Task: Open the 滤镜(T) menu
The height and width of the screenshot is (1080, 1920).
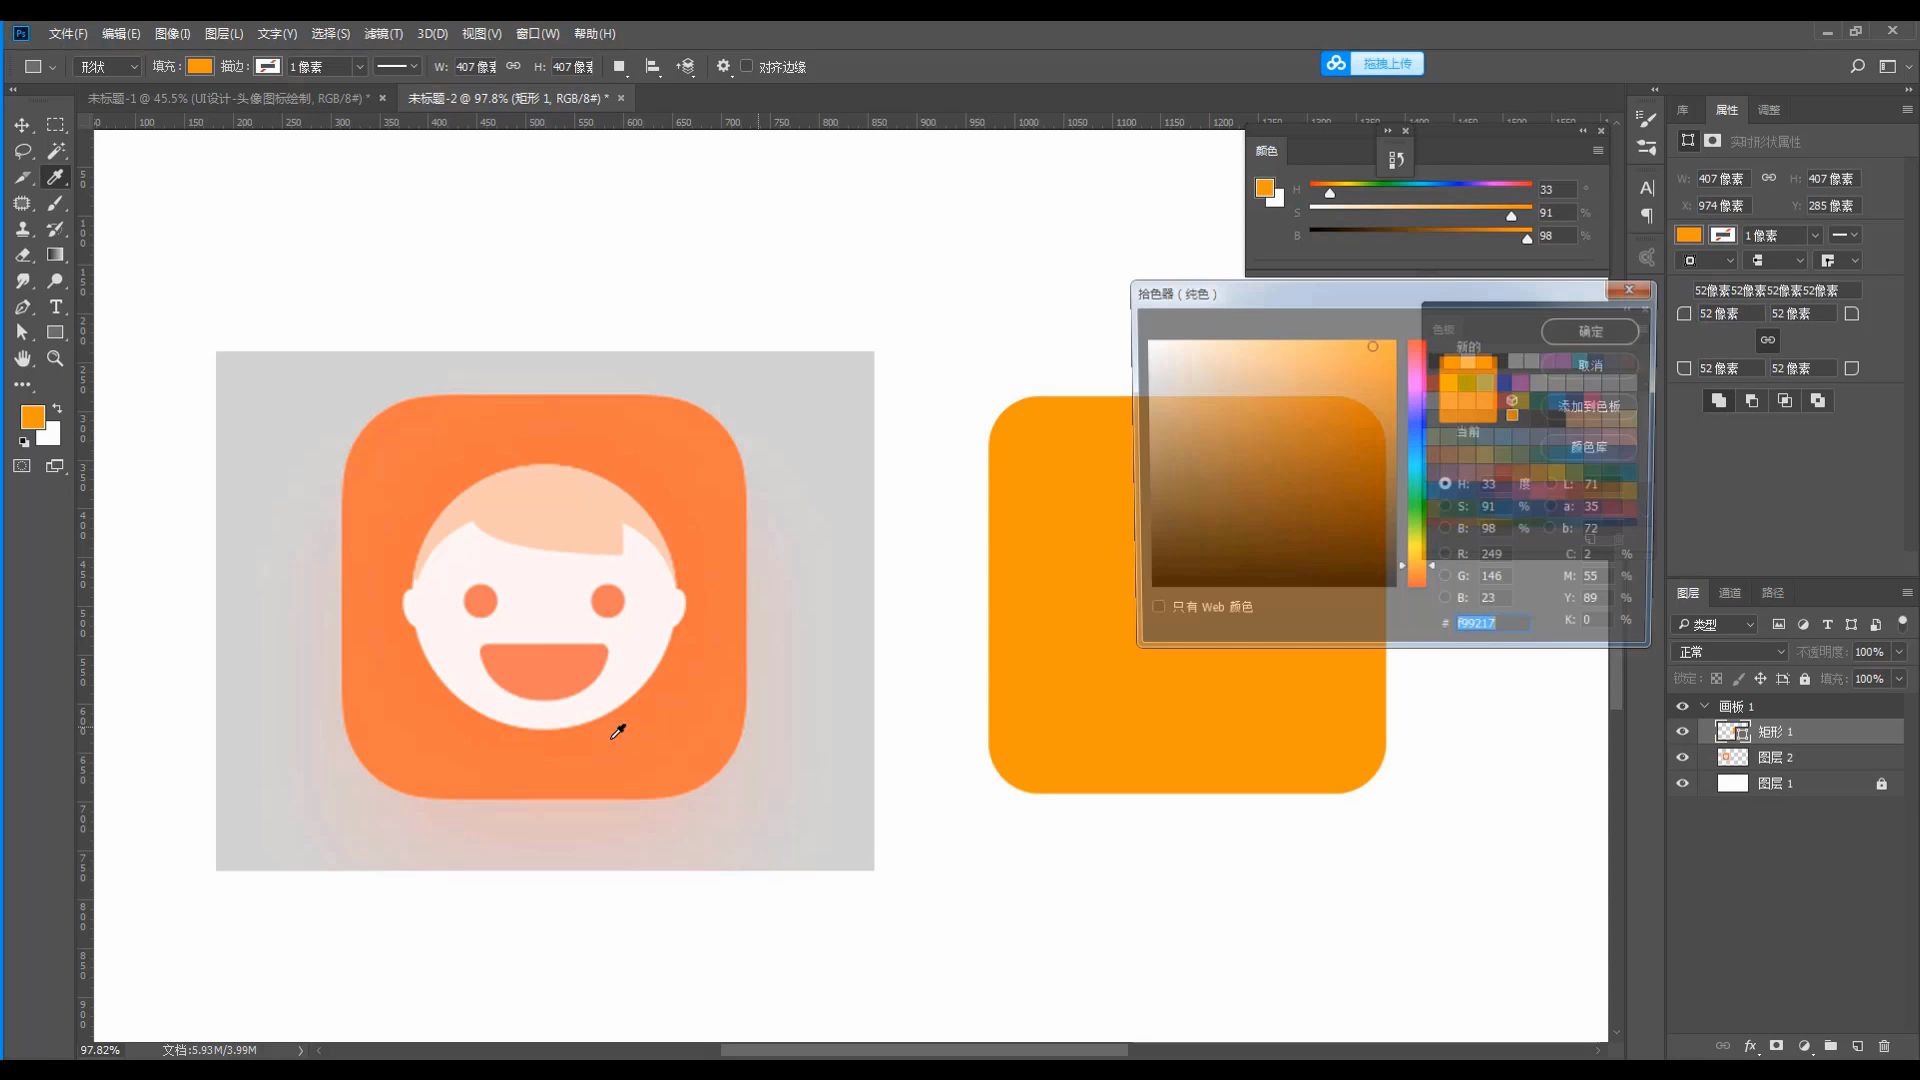Action: [x=383, y=34]
